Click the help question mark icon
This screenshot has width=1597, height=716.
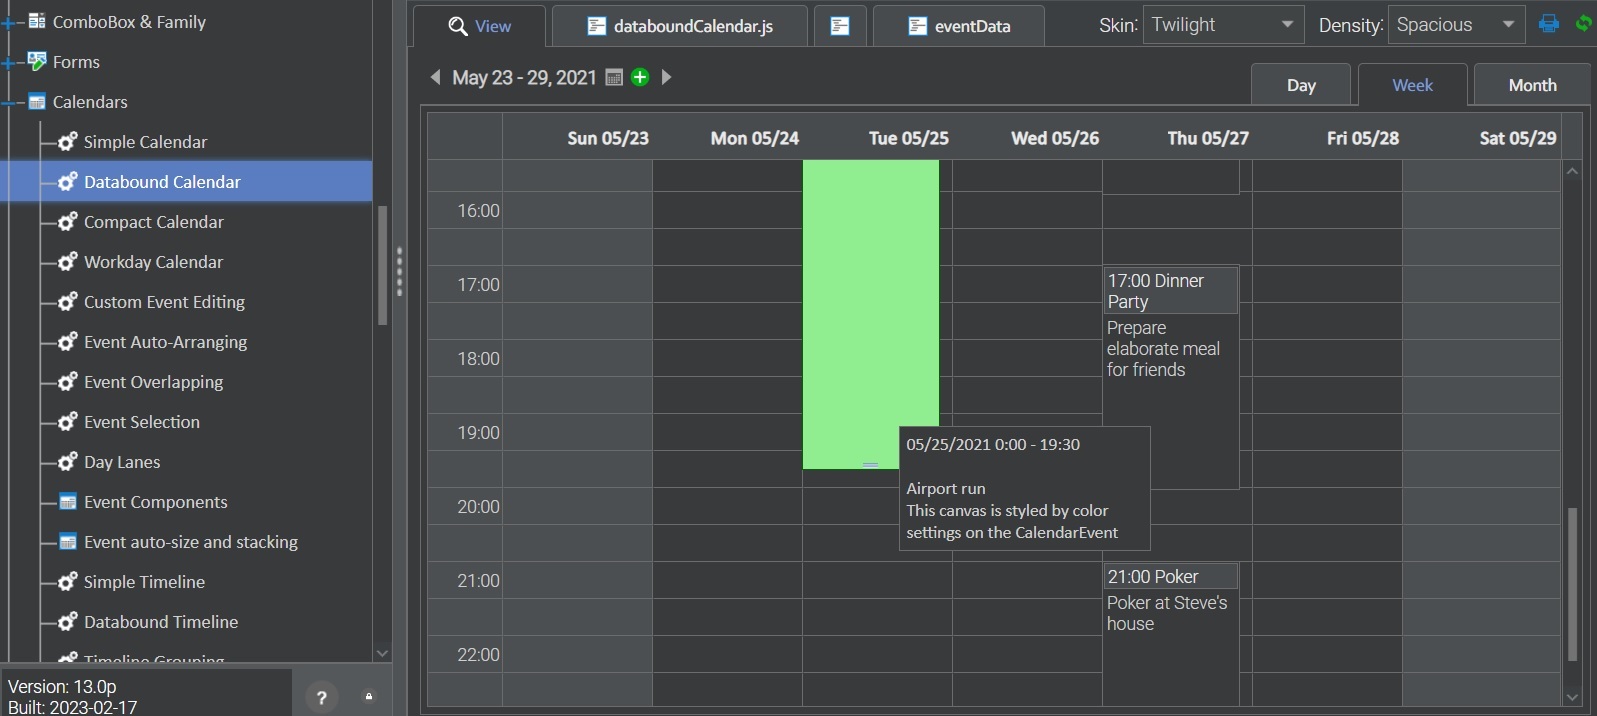tap(321, 698)
